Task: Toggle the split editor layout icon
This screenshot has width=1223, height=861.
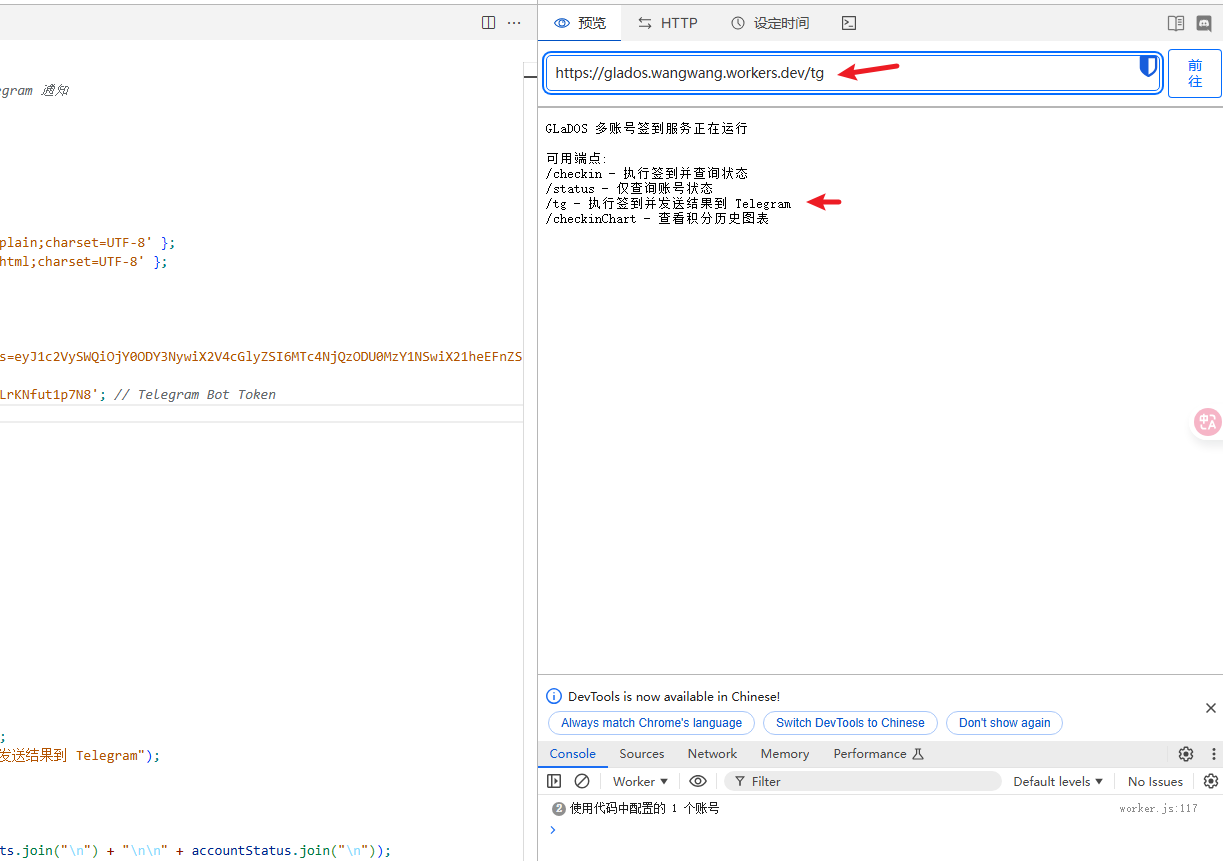Action: (488, 23)
